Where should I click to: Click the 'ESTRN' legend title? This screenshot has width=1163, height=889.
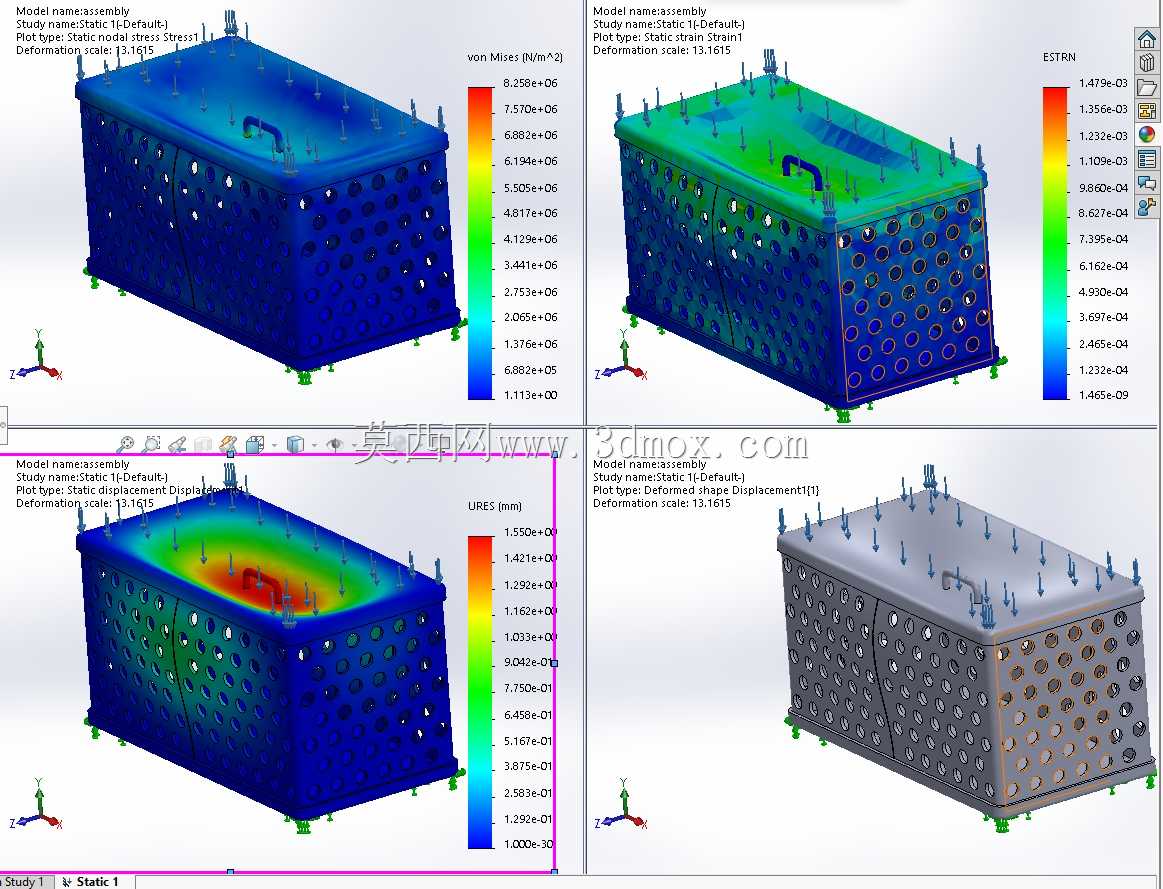point(1058,57)
